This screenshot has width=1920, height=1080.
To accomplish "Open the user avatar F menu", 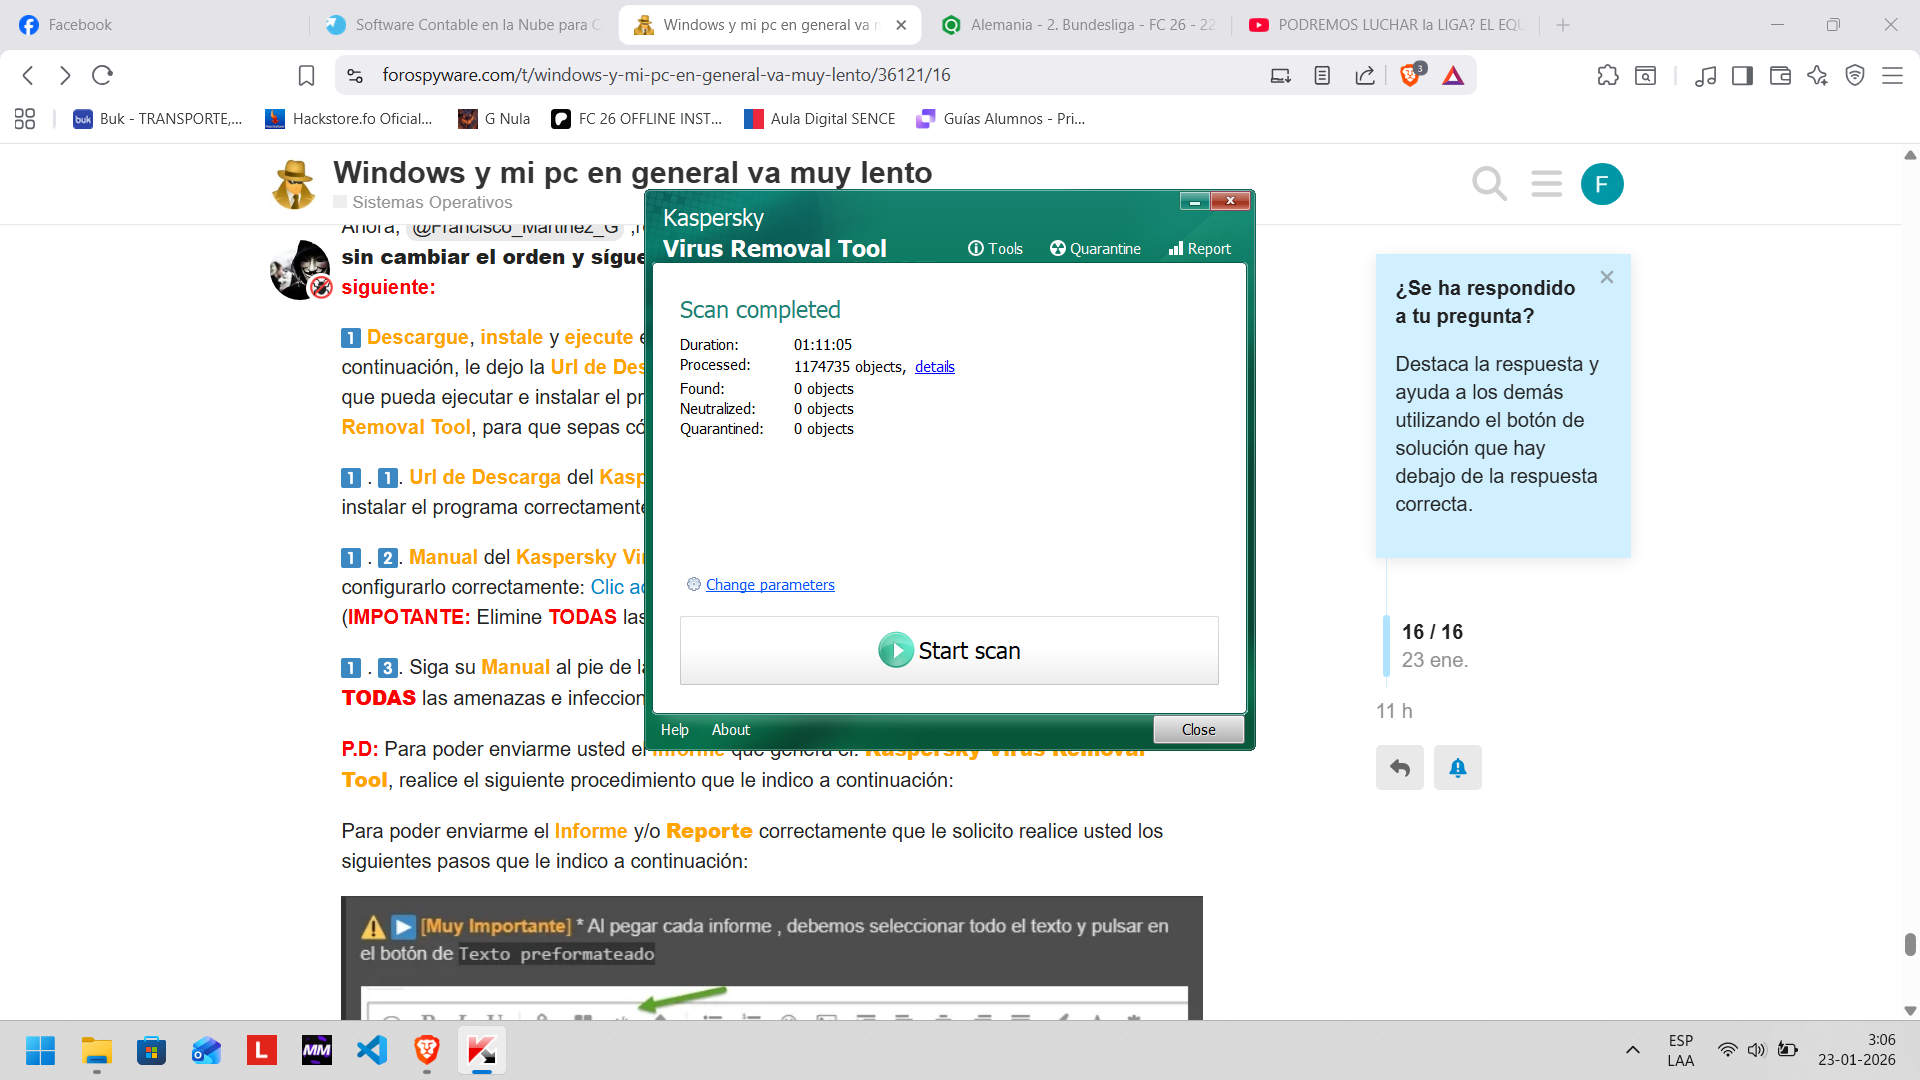I will pyautogui.click(x=1602, y=184).
